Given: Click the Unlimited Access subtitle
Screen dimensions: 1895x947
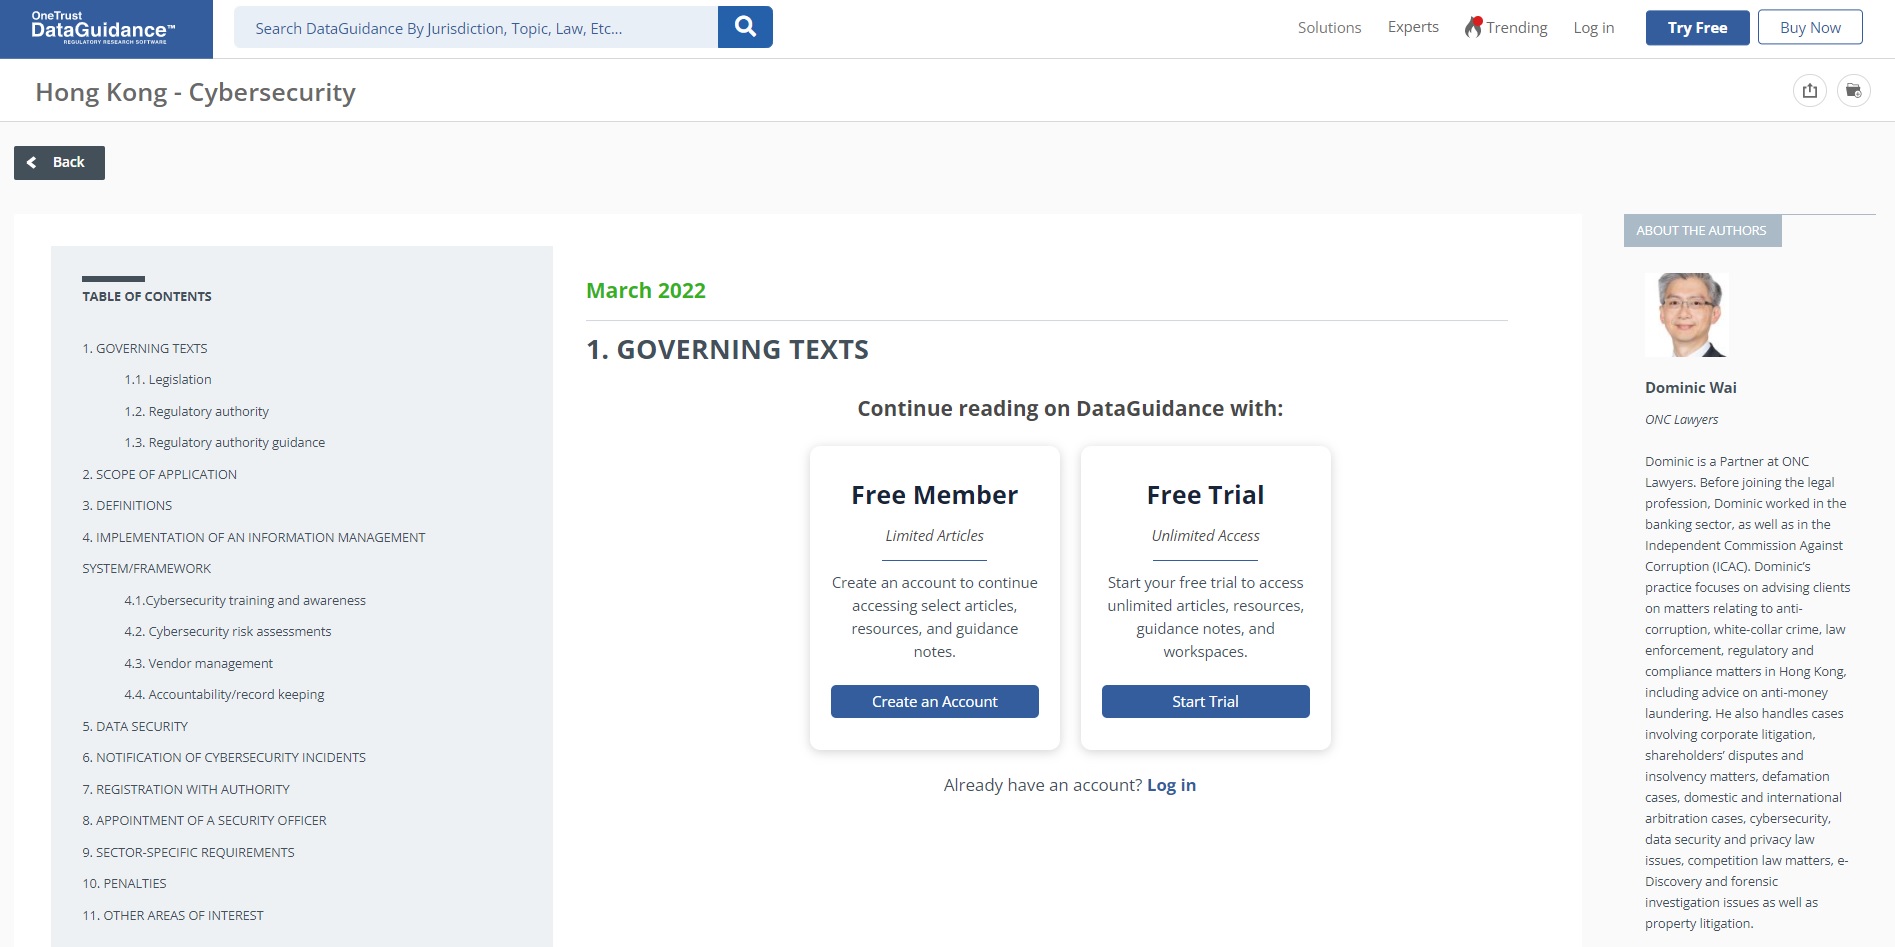Looking at the screenshot, I should point(1205,535).
